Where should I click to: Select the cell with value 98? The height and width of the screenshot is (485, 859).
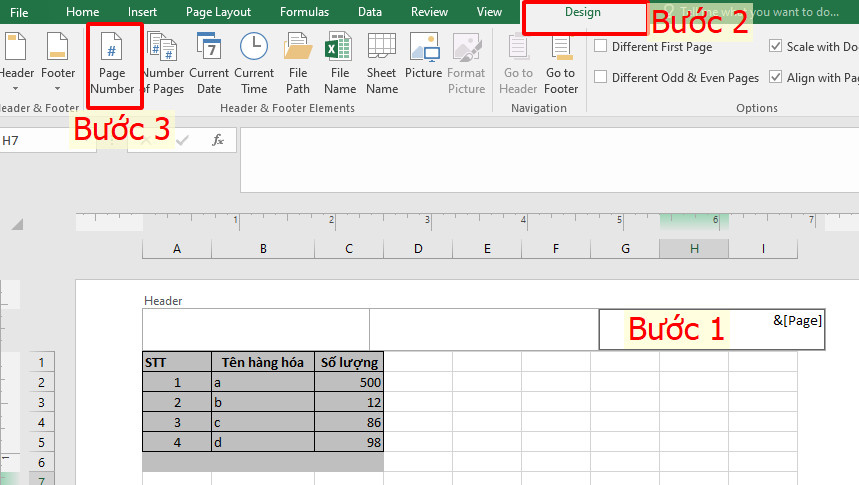[349, 442]
